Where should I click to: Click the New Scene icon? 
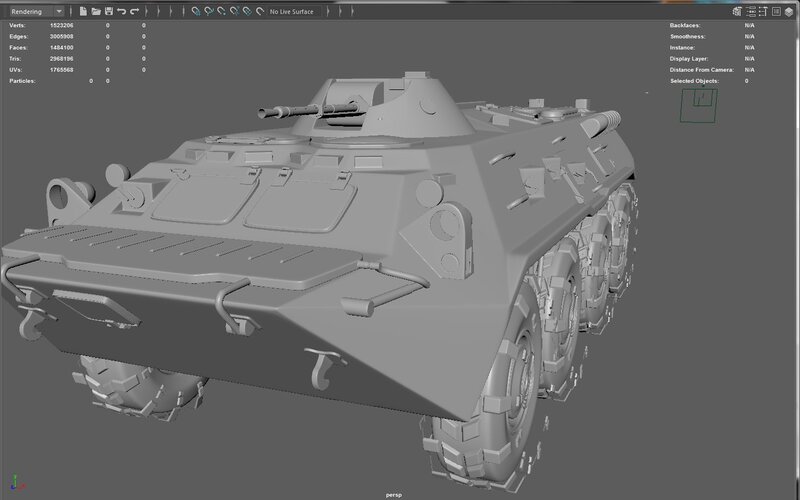tap(82, 11)
